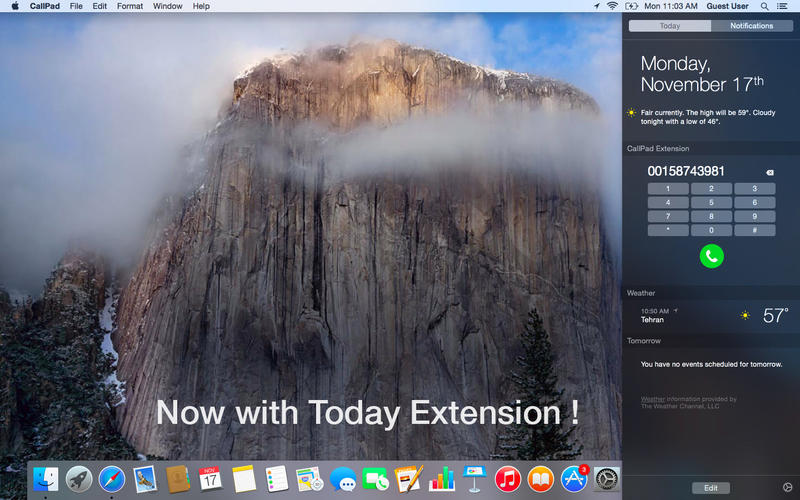Image resolution: width=800 pixels, height=500 pixels.
Task: Click the Edit button in Today view
Action: [x=711, y=488]
